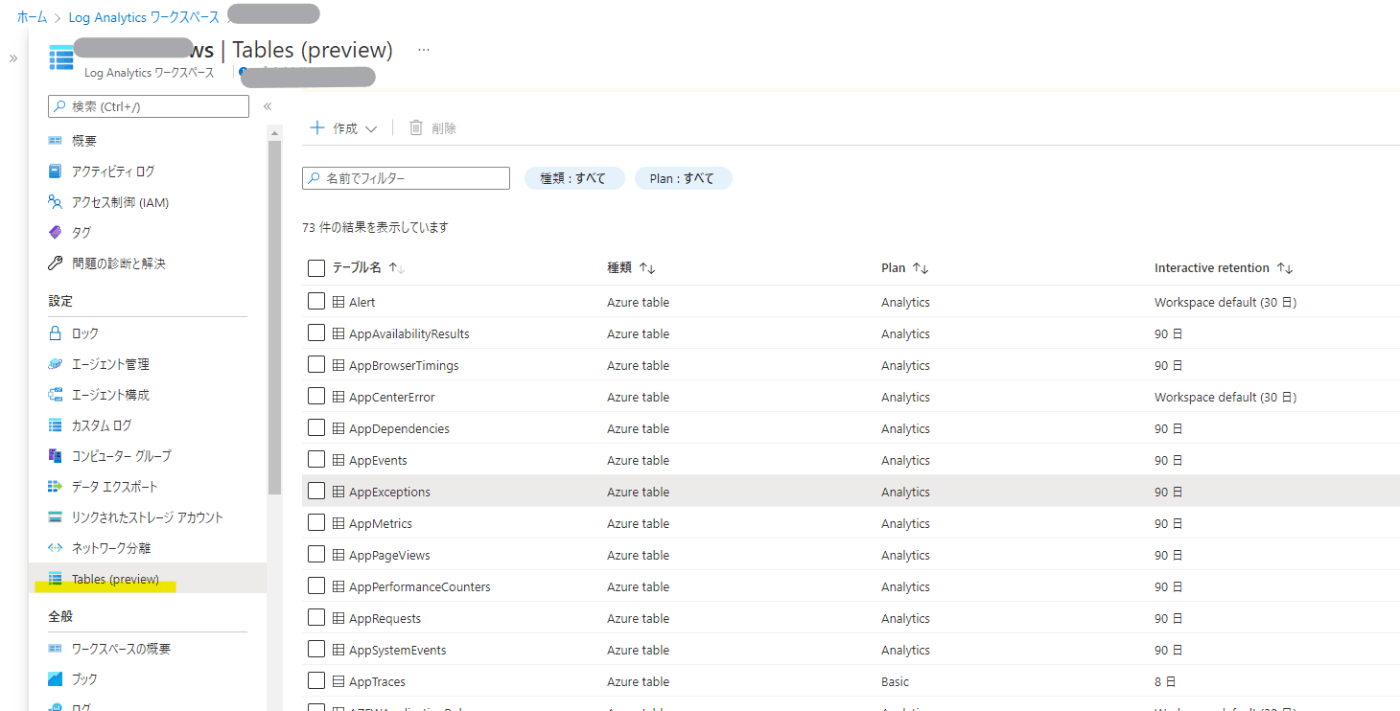
Task: Open the 作成 dropdown chevron
Action: point(371,129)
